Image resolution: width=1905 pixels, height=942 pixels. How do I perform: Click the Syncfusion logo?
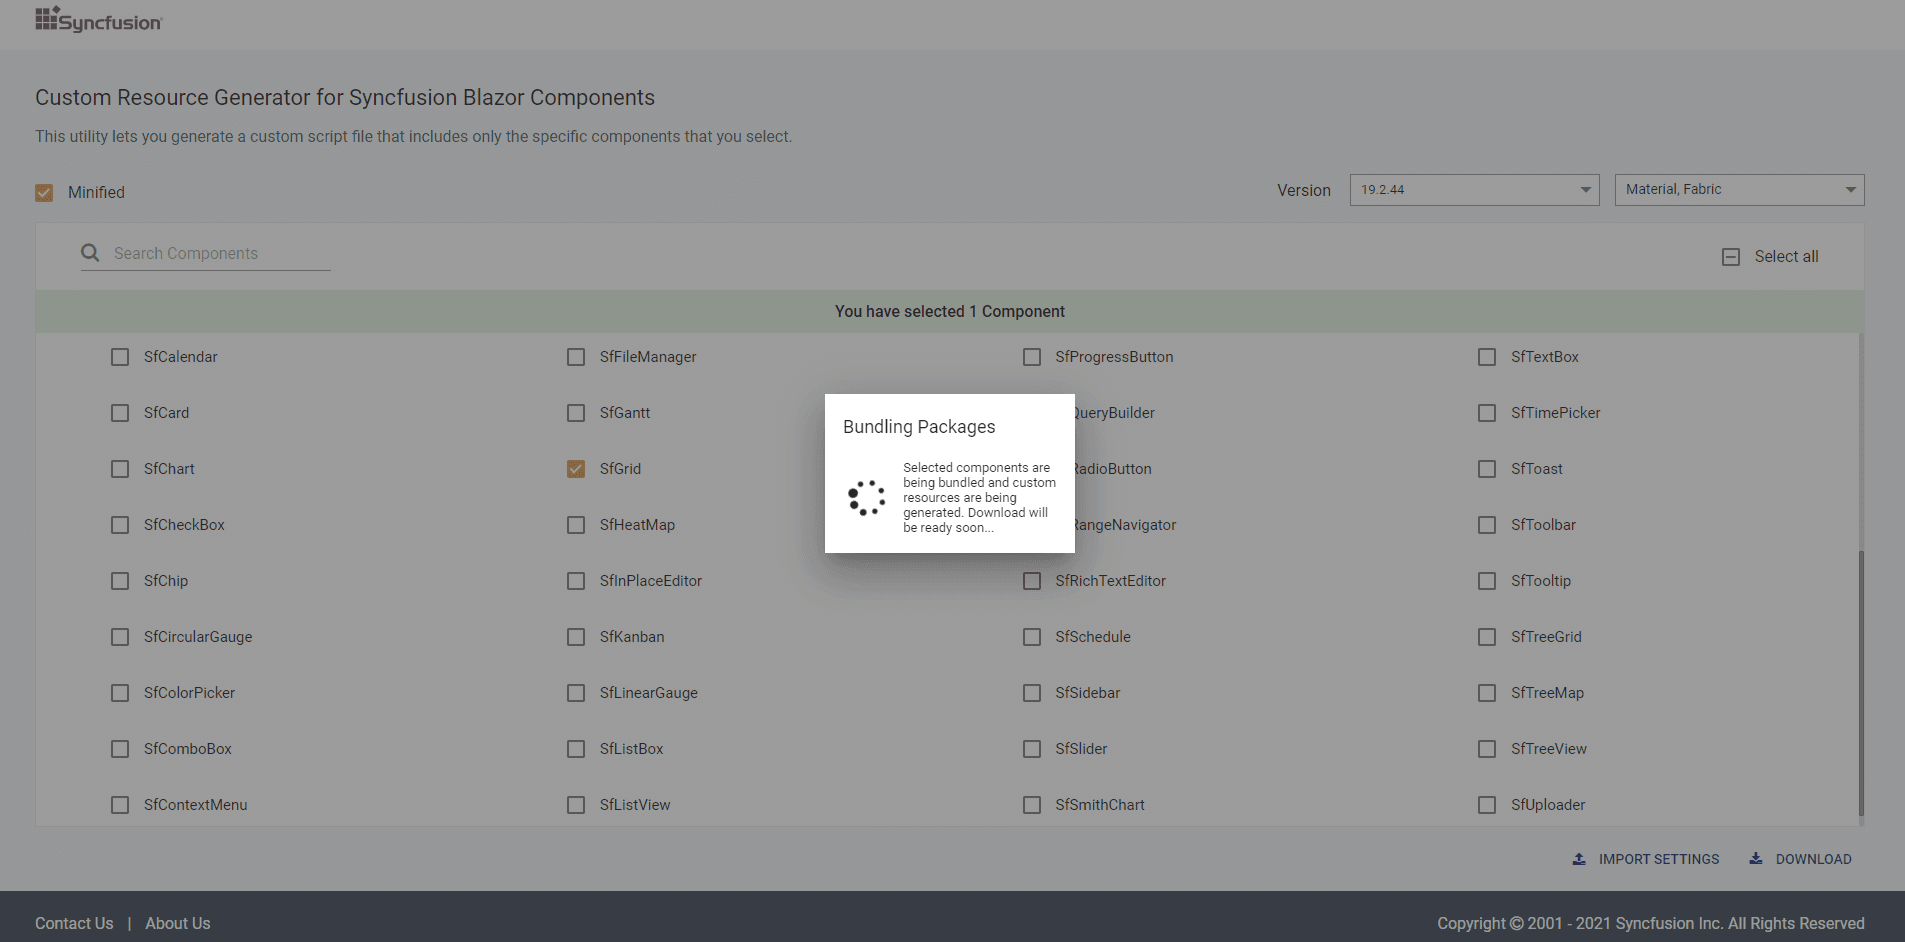tap(98, 20)
